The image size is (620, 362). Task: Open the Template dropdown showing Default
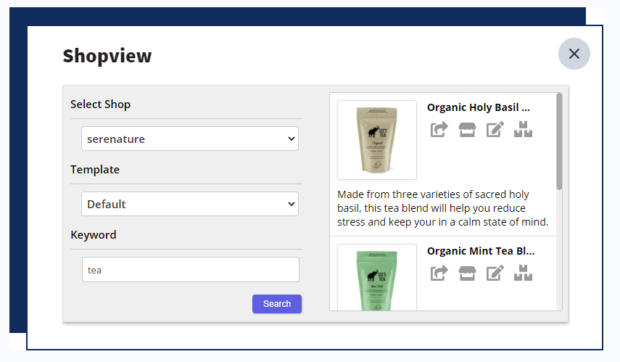[190, 204]
